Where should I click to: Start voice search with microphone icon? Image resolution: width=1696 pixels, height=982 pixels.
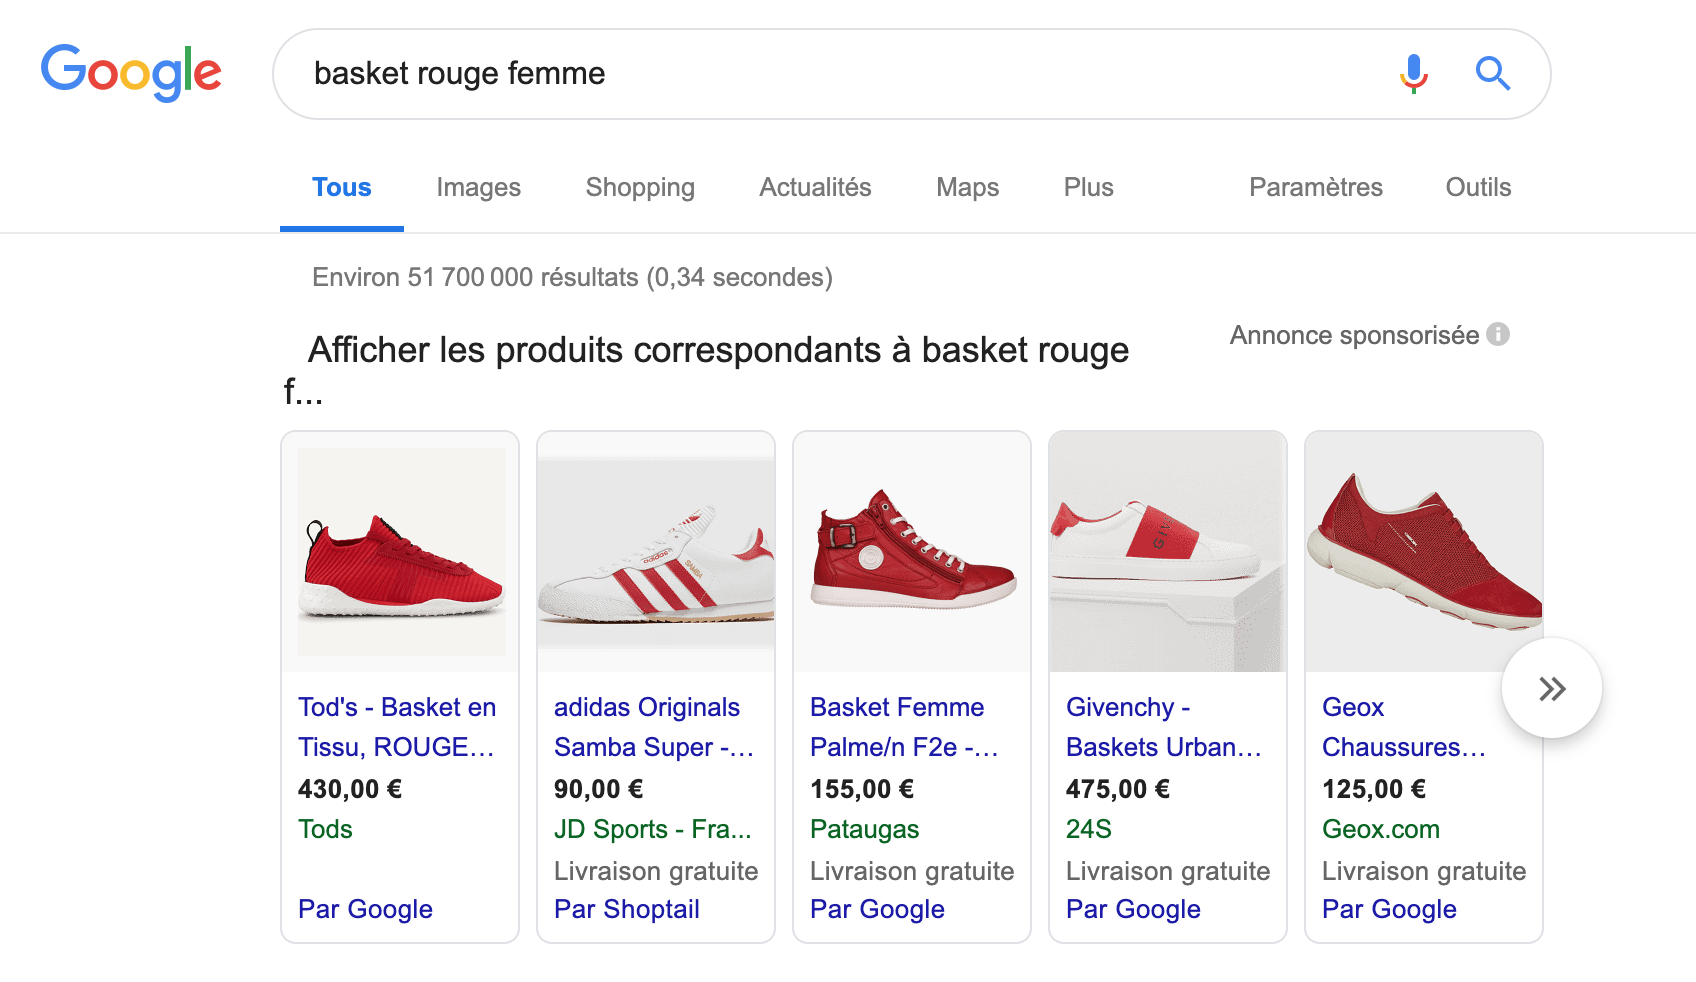point(1413,73)
